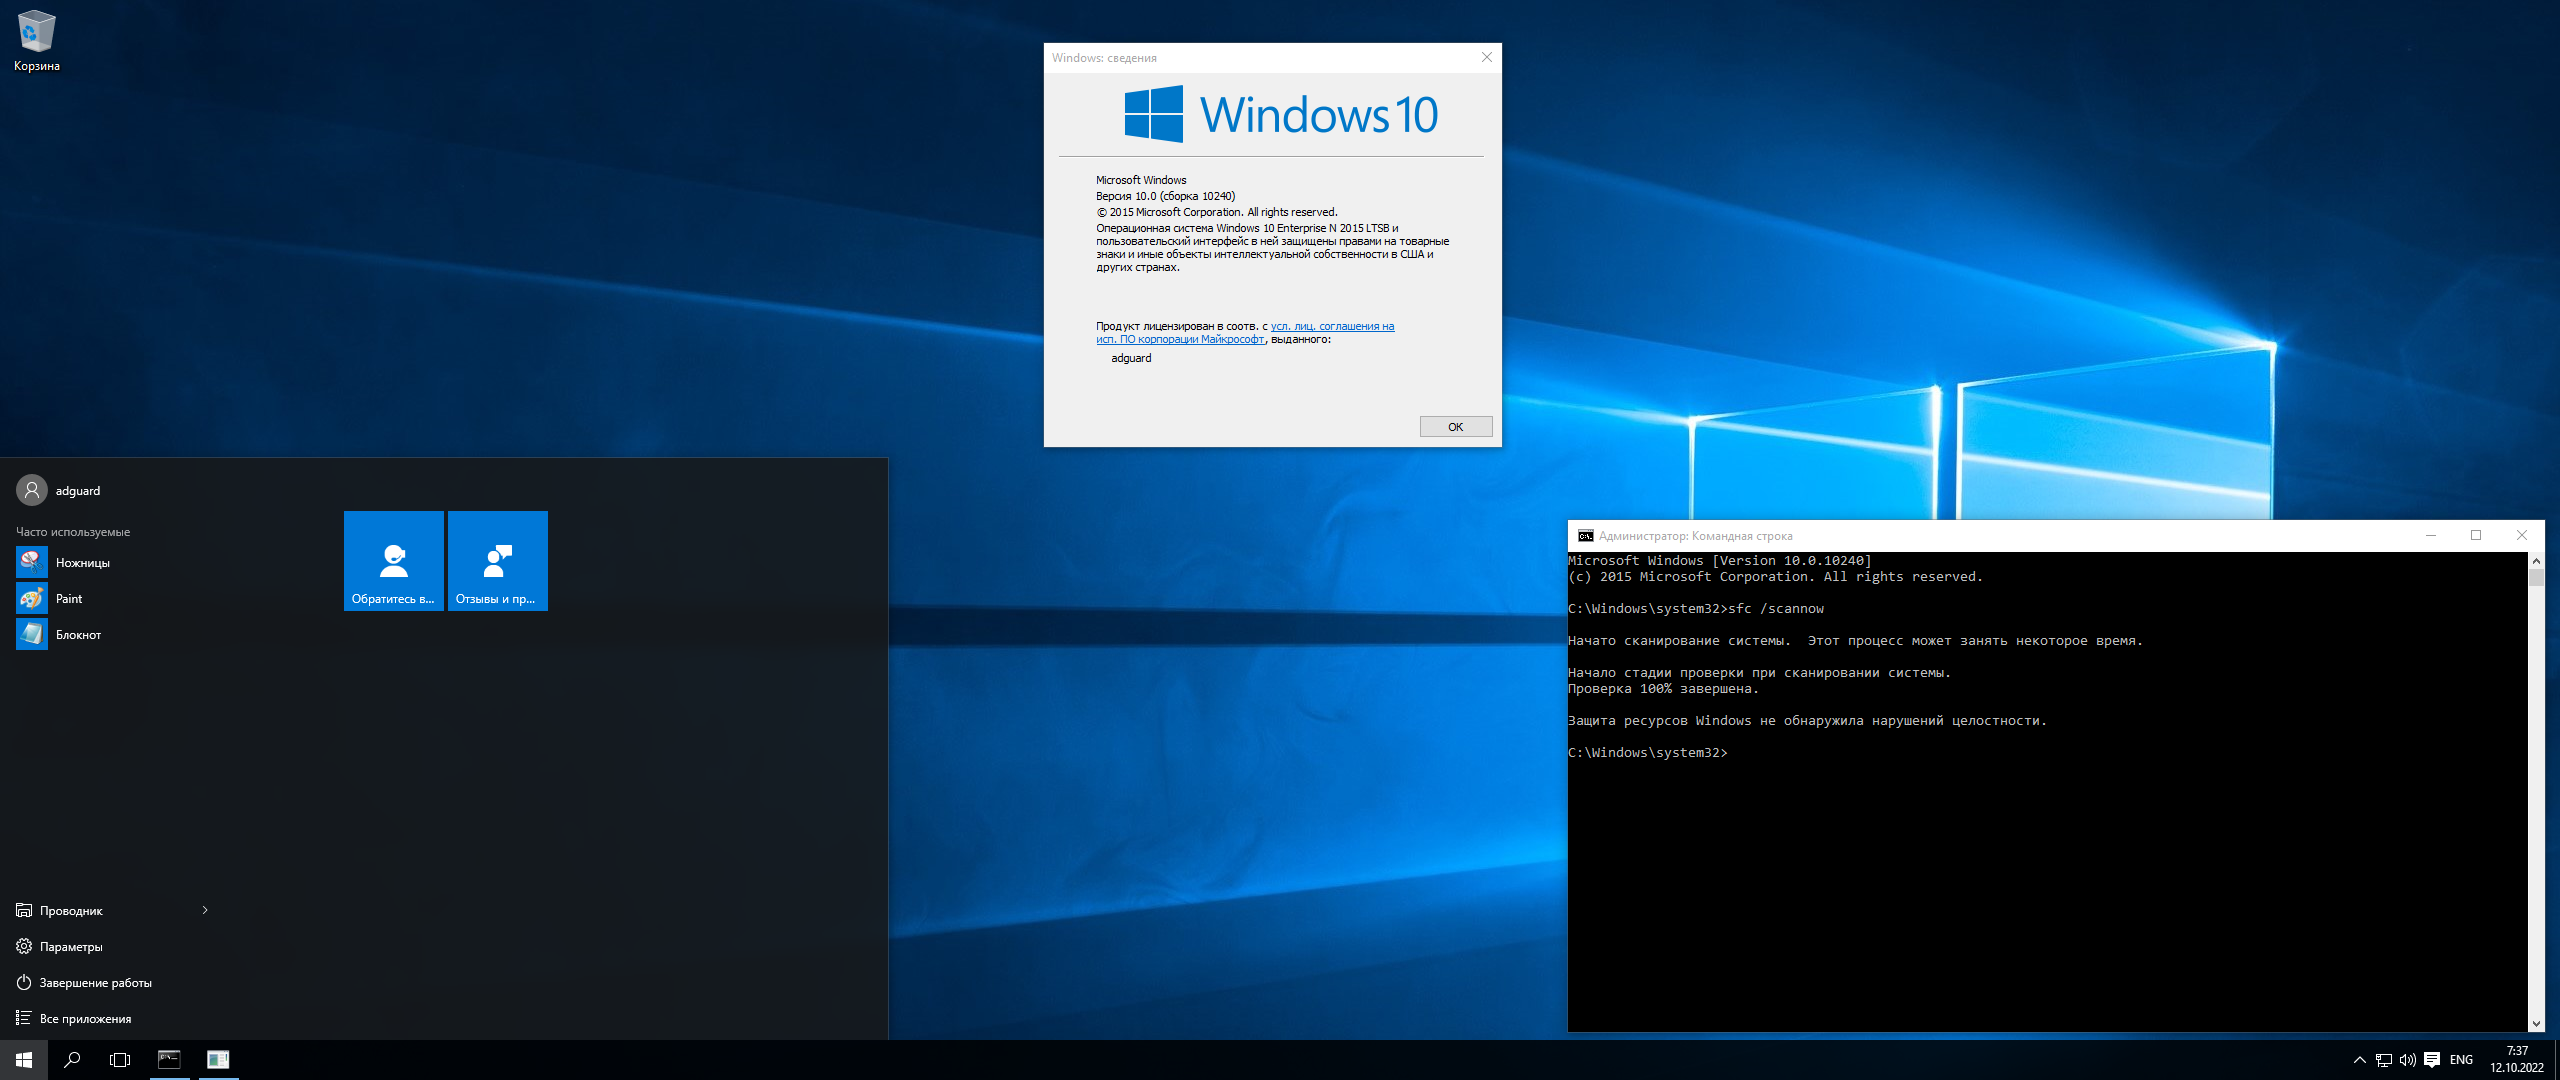
Task: Close the Command Prompt window
Action: tap(2522, 535)
